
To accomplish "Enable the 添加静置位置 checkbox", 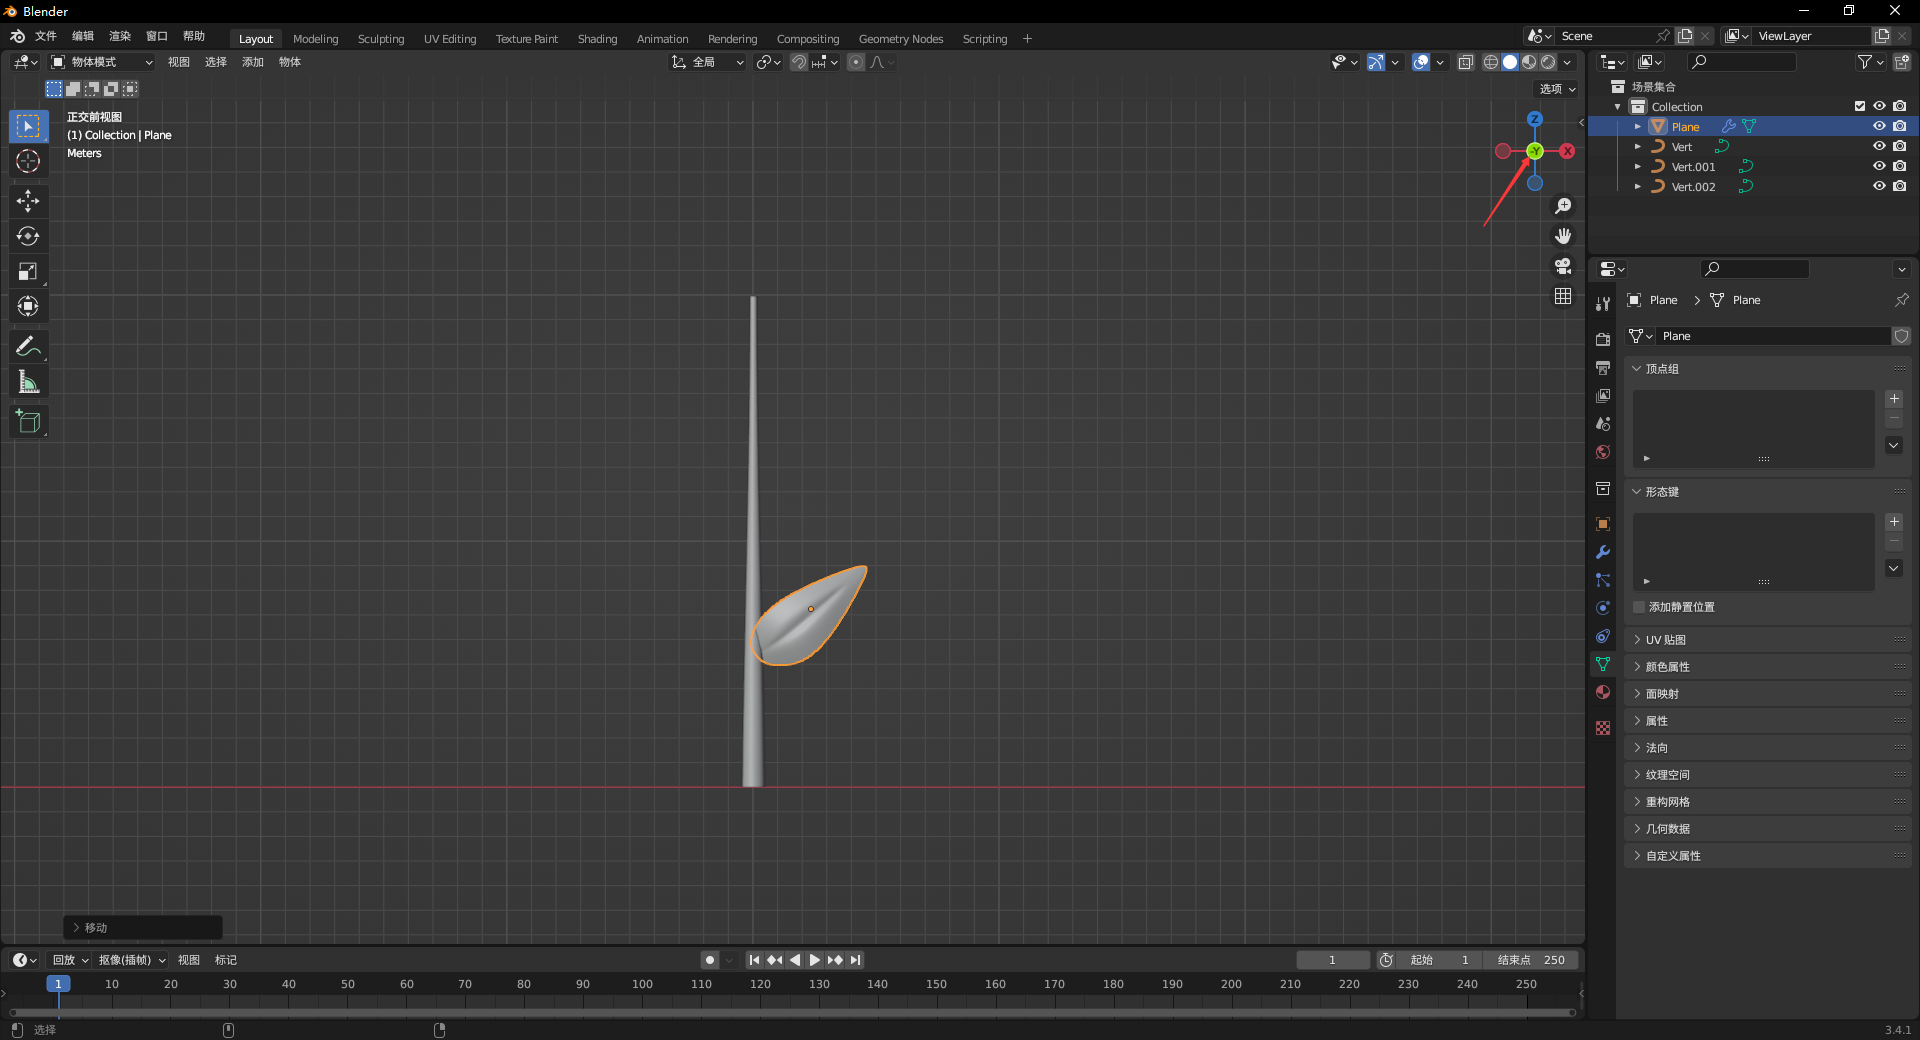I will point(1639,607).
